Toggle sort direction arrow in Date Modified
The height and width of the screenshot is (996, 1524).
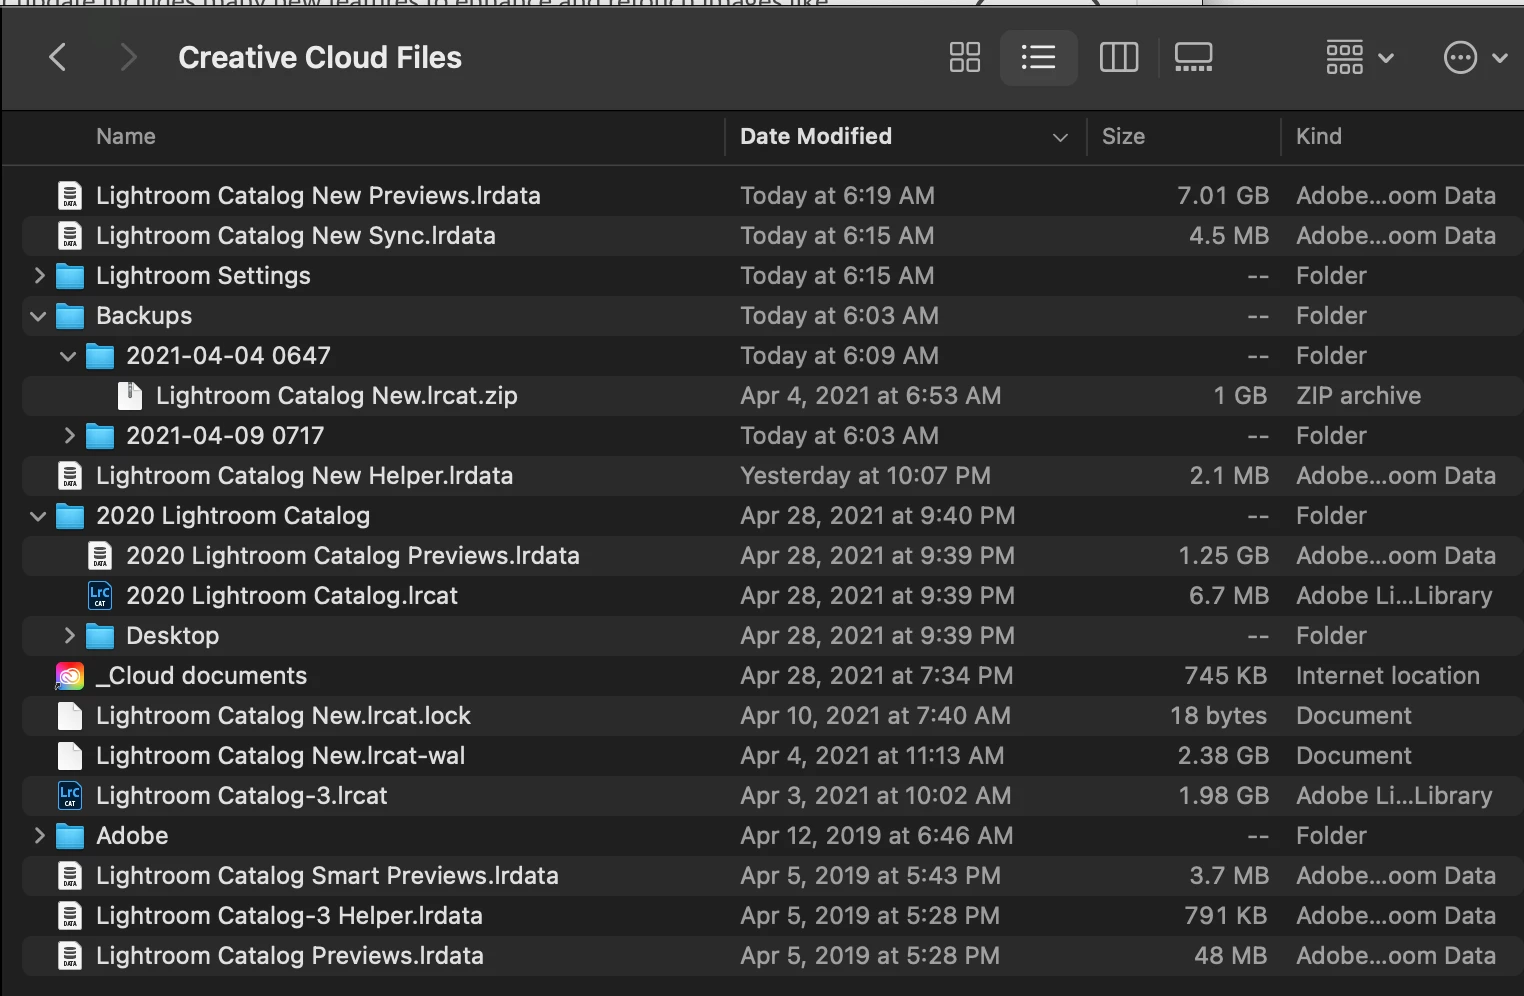click(1060, 137)
